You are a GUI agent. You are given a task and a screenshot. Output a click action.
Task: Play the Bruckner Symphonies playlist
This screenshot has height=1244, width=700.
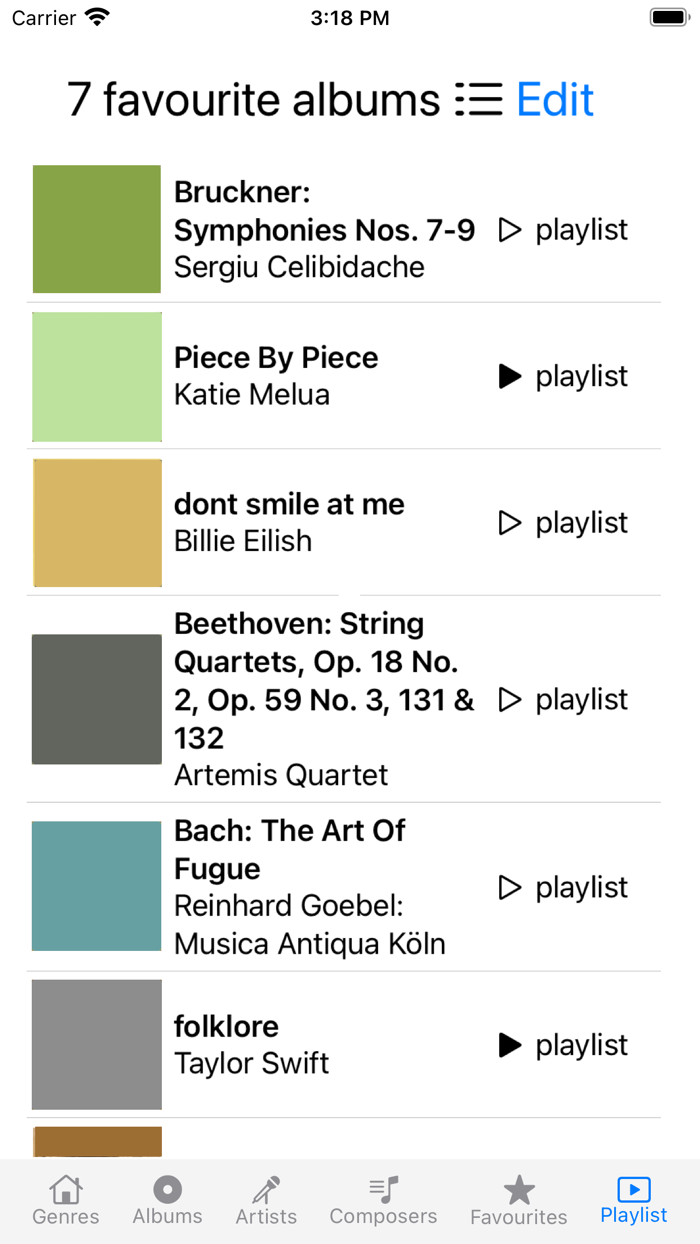[510, 229]
